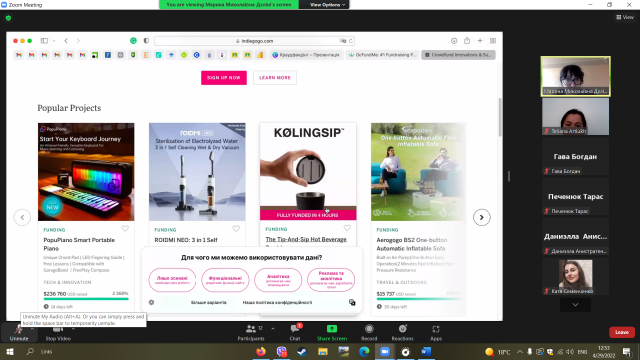
Task: Expand video options arrow beside Stop Video
Action: (73, 329)
